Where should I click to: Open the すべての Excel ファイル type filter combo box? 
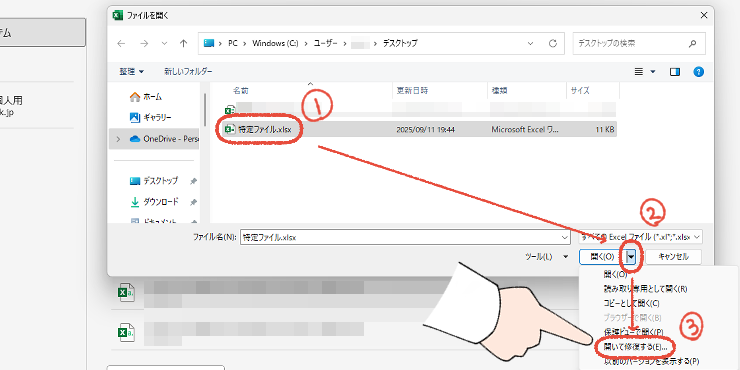[641, 237]
